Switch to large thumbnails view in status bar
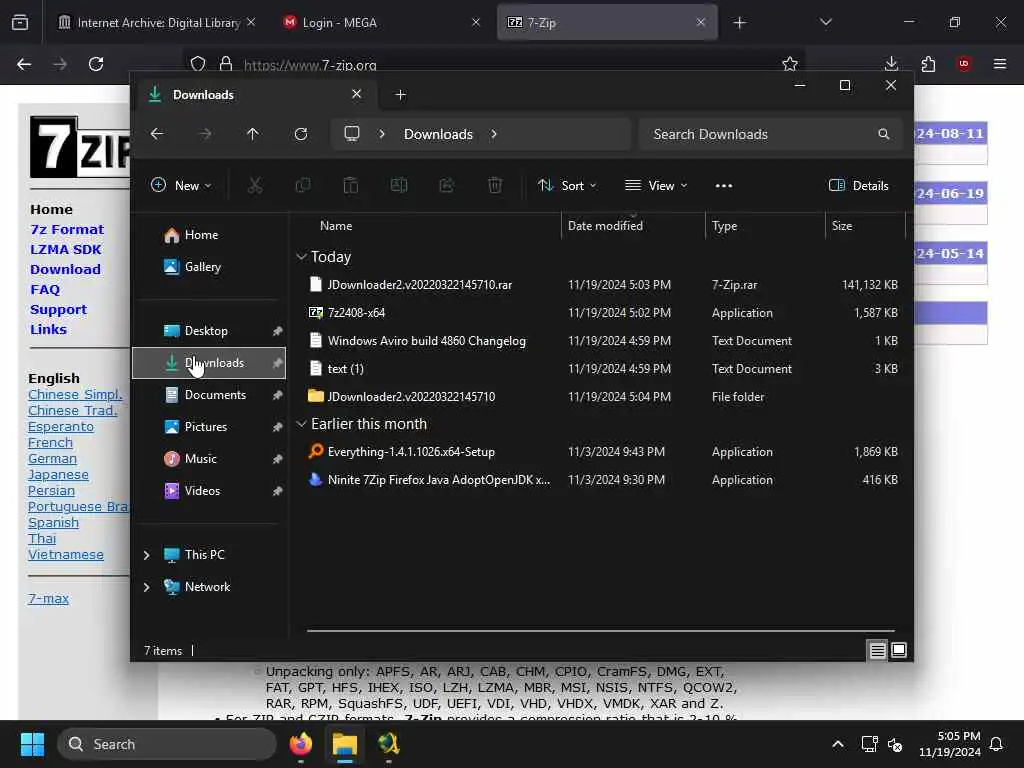This screenshot has width=1024, height=768. pos(899,650)
